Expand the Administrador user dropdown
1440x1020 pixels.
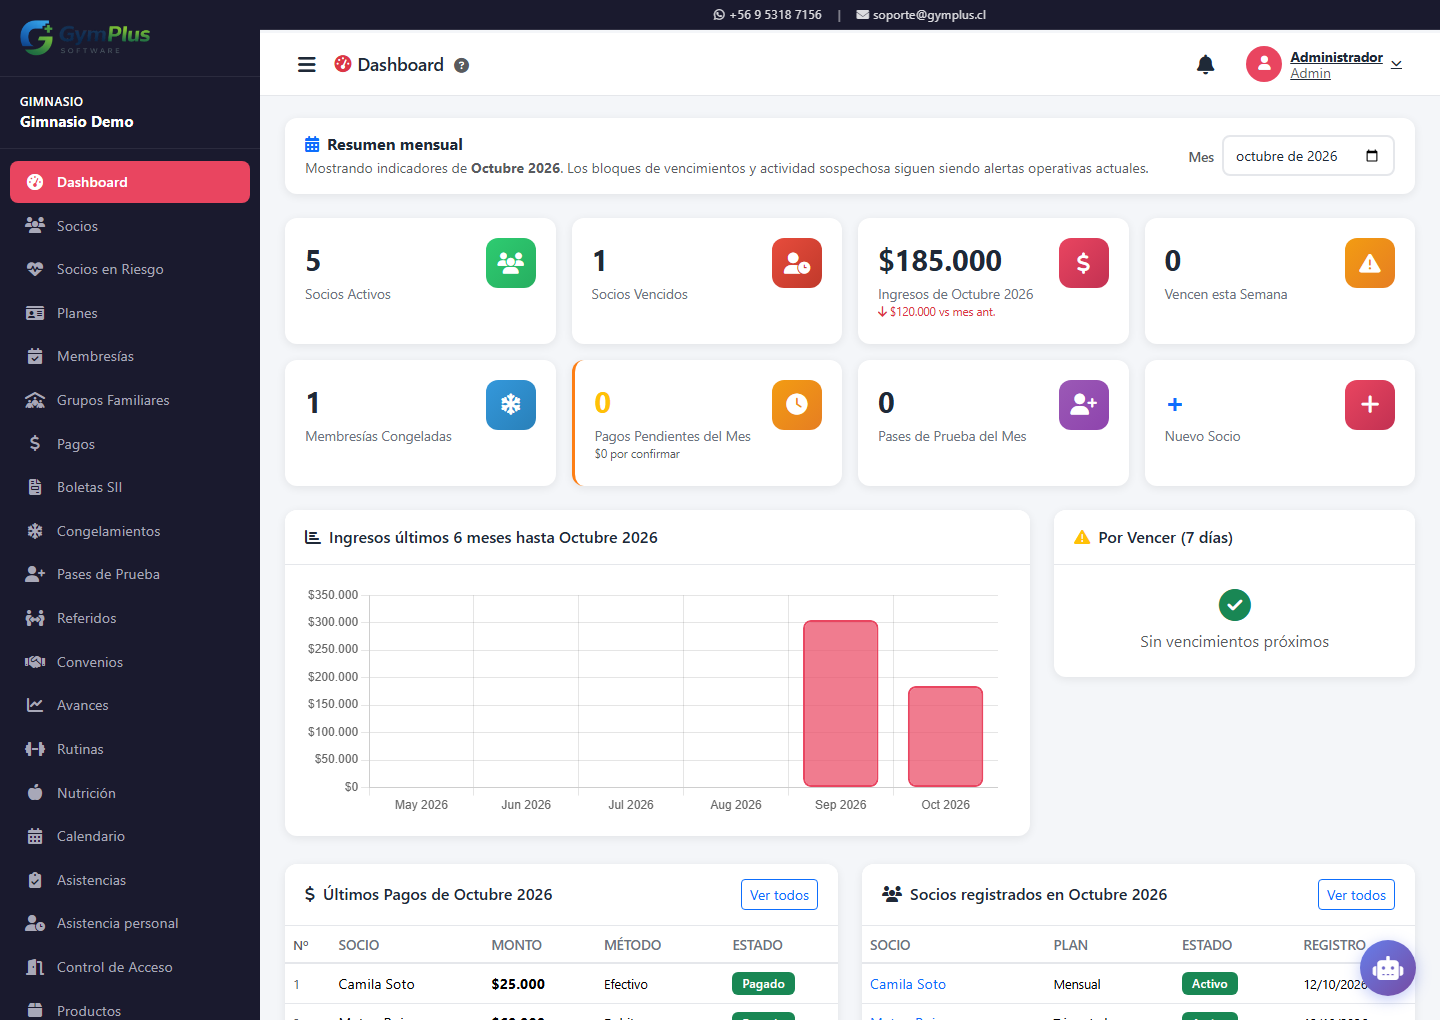pos(1397,65)
